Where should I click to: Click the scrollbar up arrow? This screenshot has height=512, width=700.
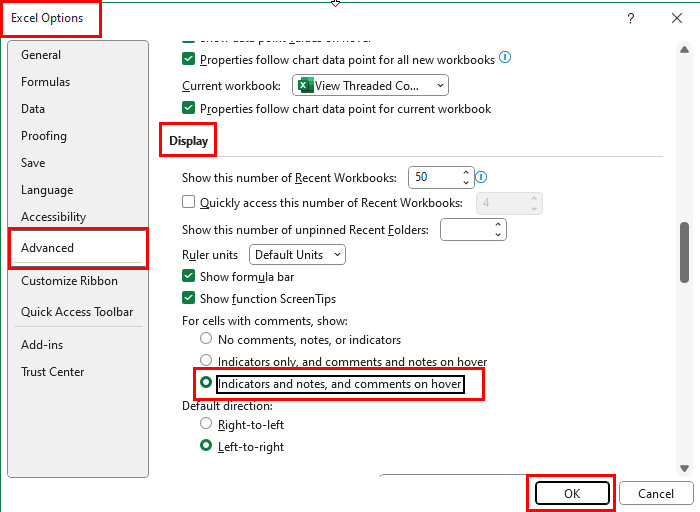tap(684, 50)
